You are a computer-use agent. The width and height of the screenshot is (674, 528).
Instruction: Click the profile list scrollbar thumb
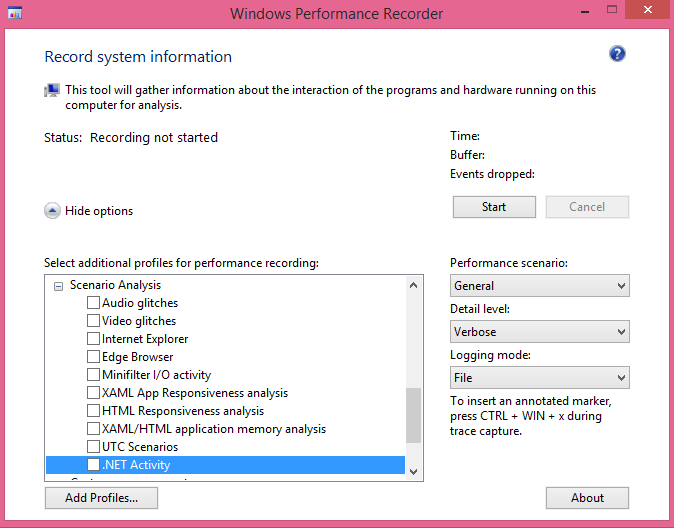(x=414, y=415)
